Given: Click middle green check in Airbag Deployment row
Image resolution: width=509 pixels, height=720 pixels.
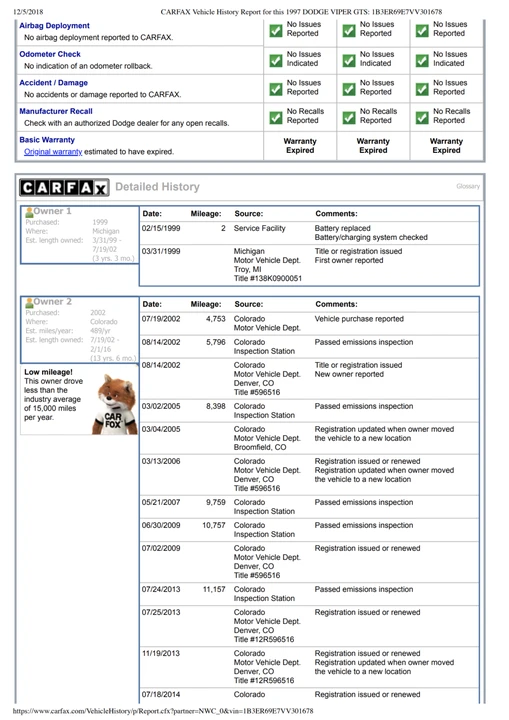Looking at the screenshot, I should [349, 31].
